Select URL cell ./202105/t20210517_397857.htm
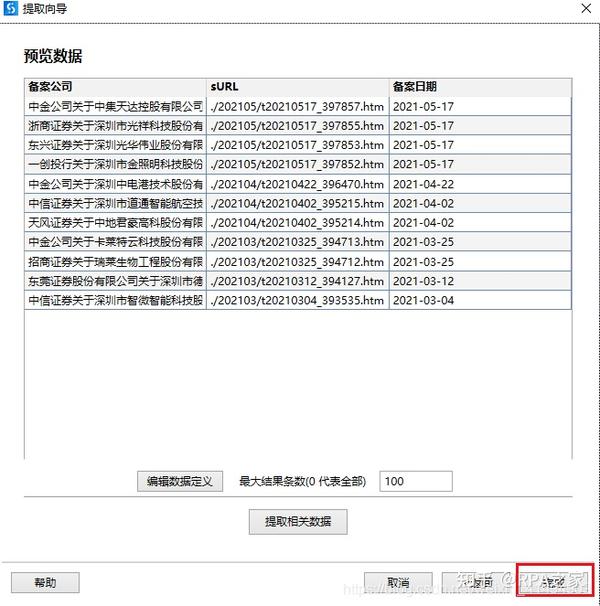 point(298,106)
